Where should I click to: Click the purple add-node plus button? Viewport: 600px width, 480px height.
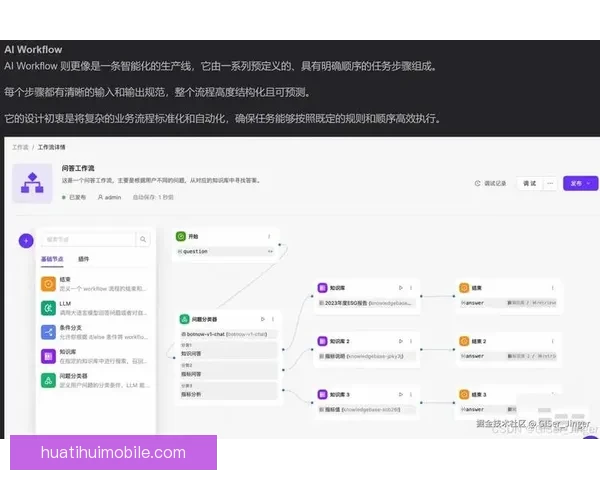tap(26, 241)
